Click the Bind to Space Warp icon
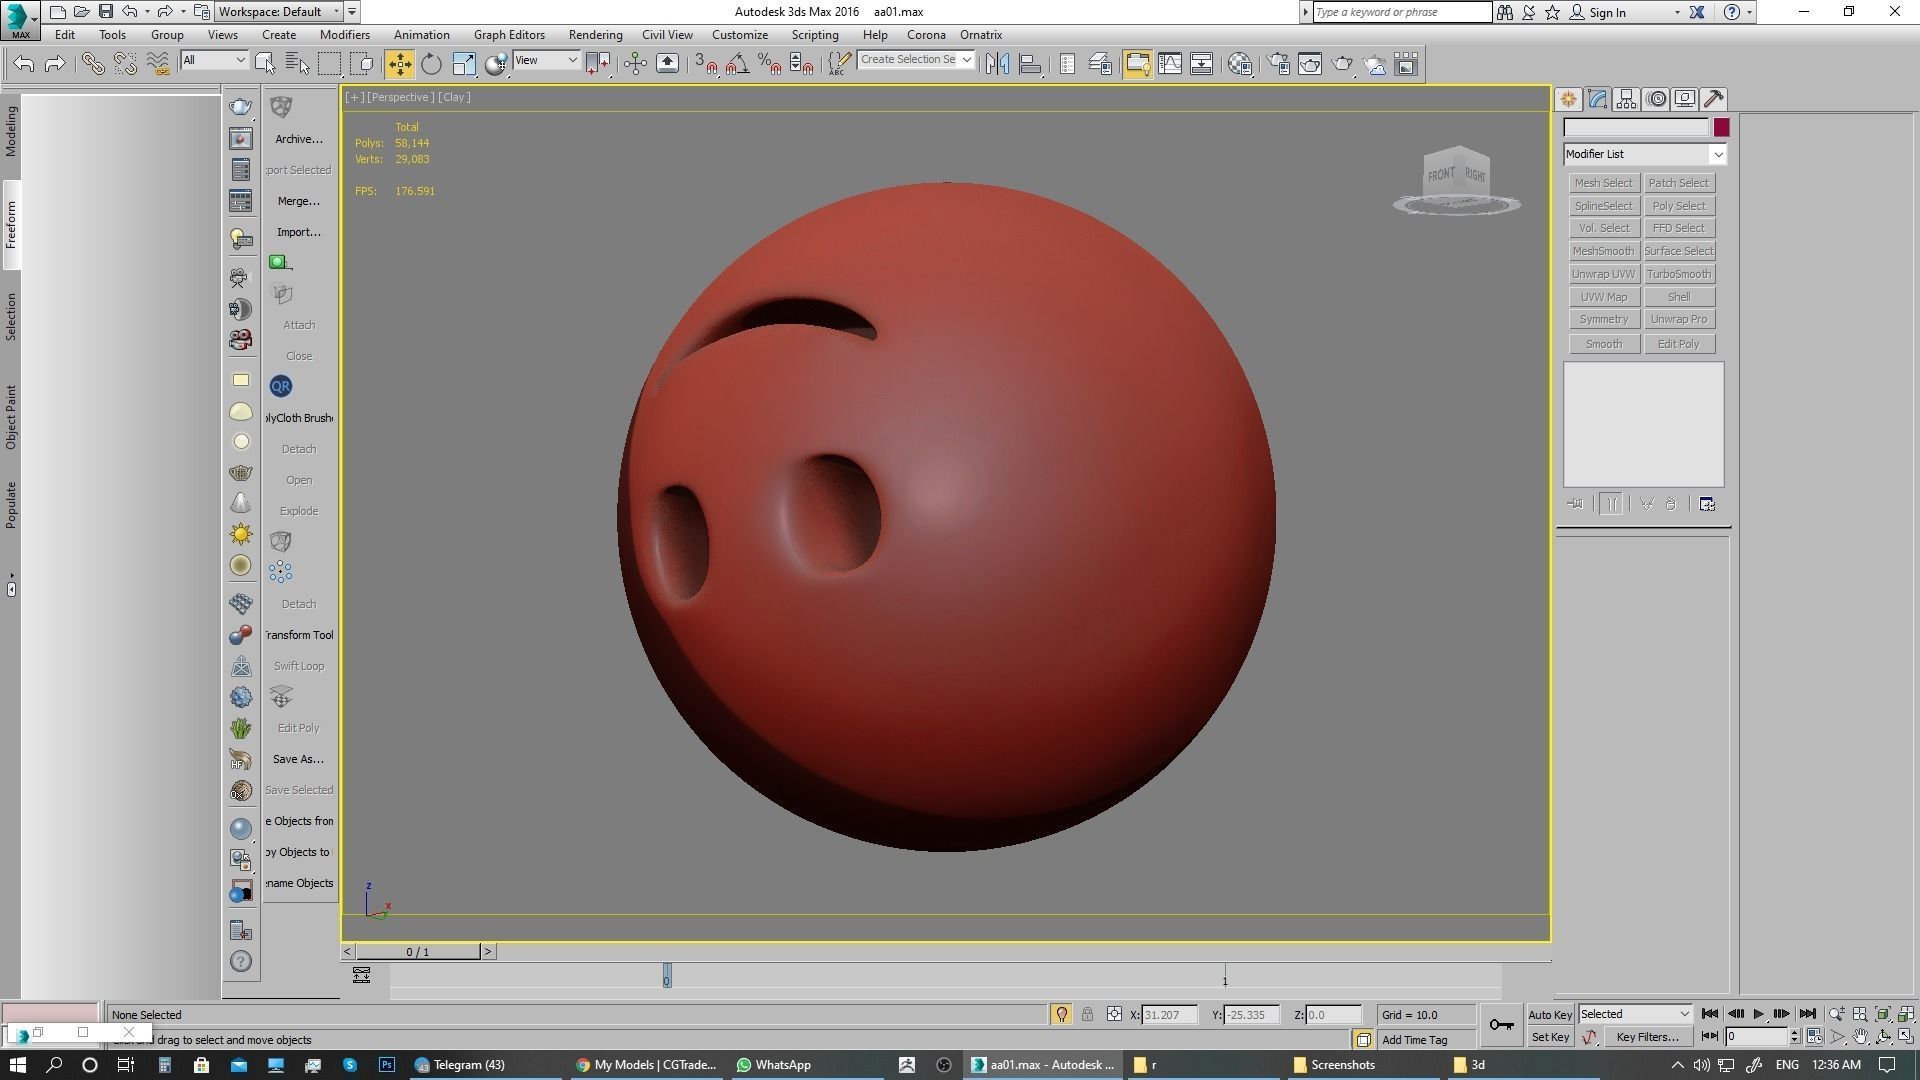 (x=158, y=64)
